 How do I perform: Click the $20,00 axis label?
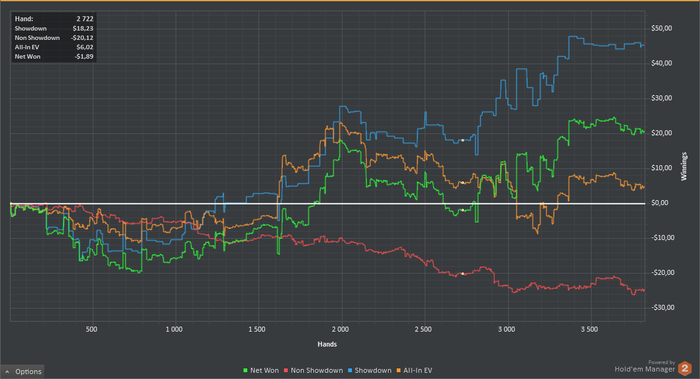coord(662,133)
